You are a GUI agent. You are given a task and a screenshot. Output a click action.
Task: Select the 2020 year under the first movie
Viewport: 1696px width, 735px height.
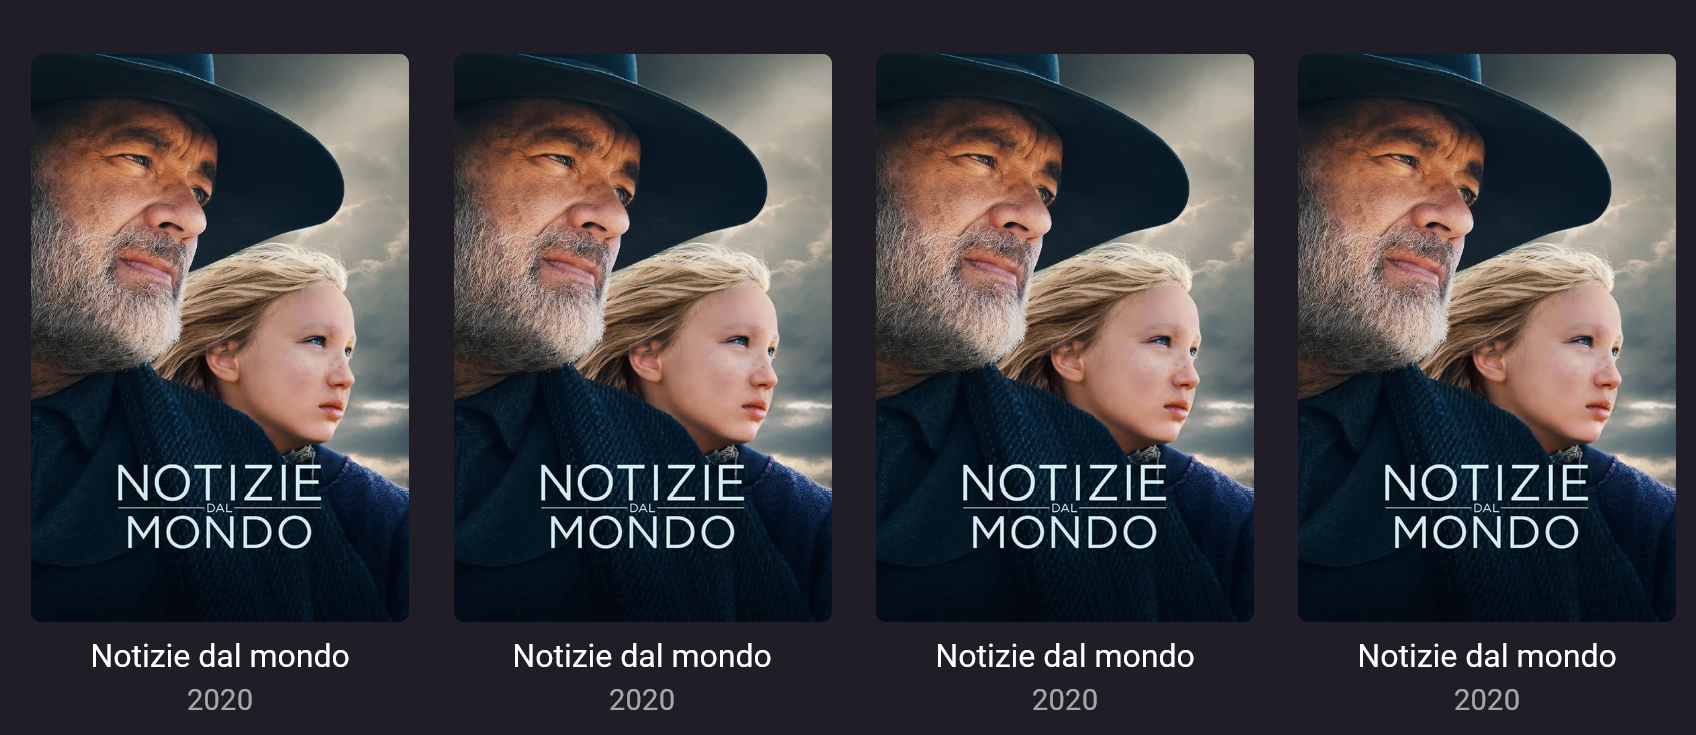[x=220, y=700]
